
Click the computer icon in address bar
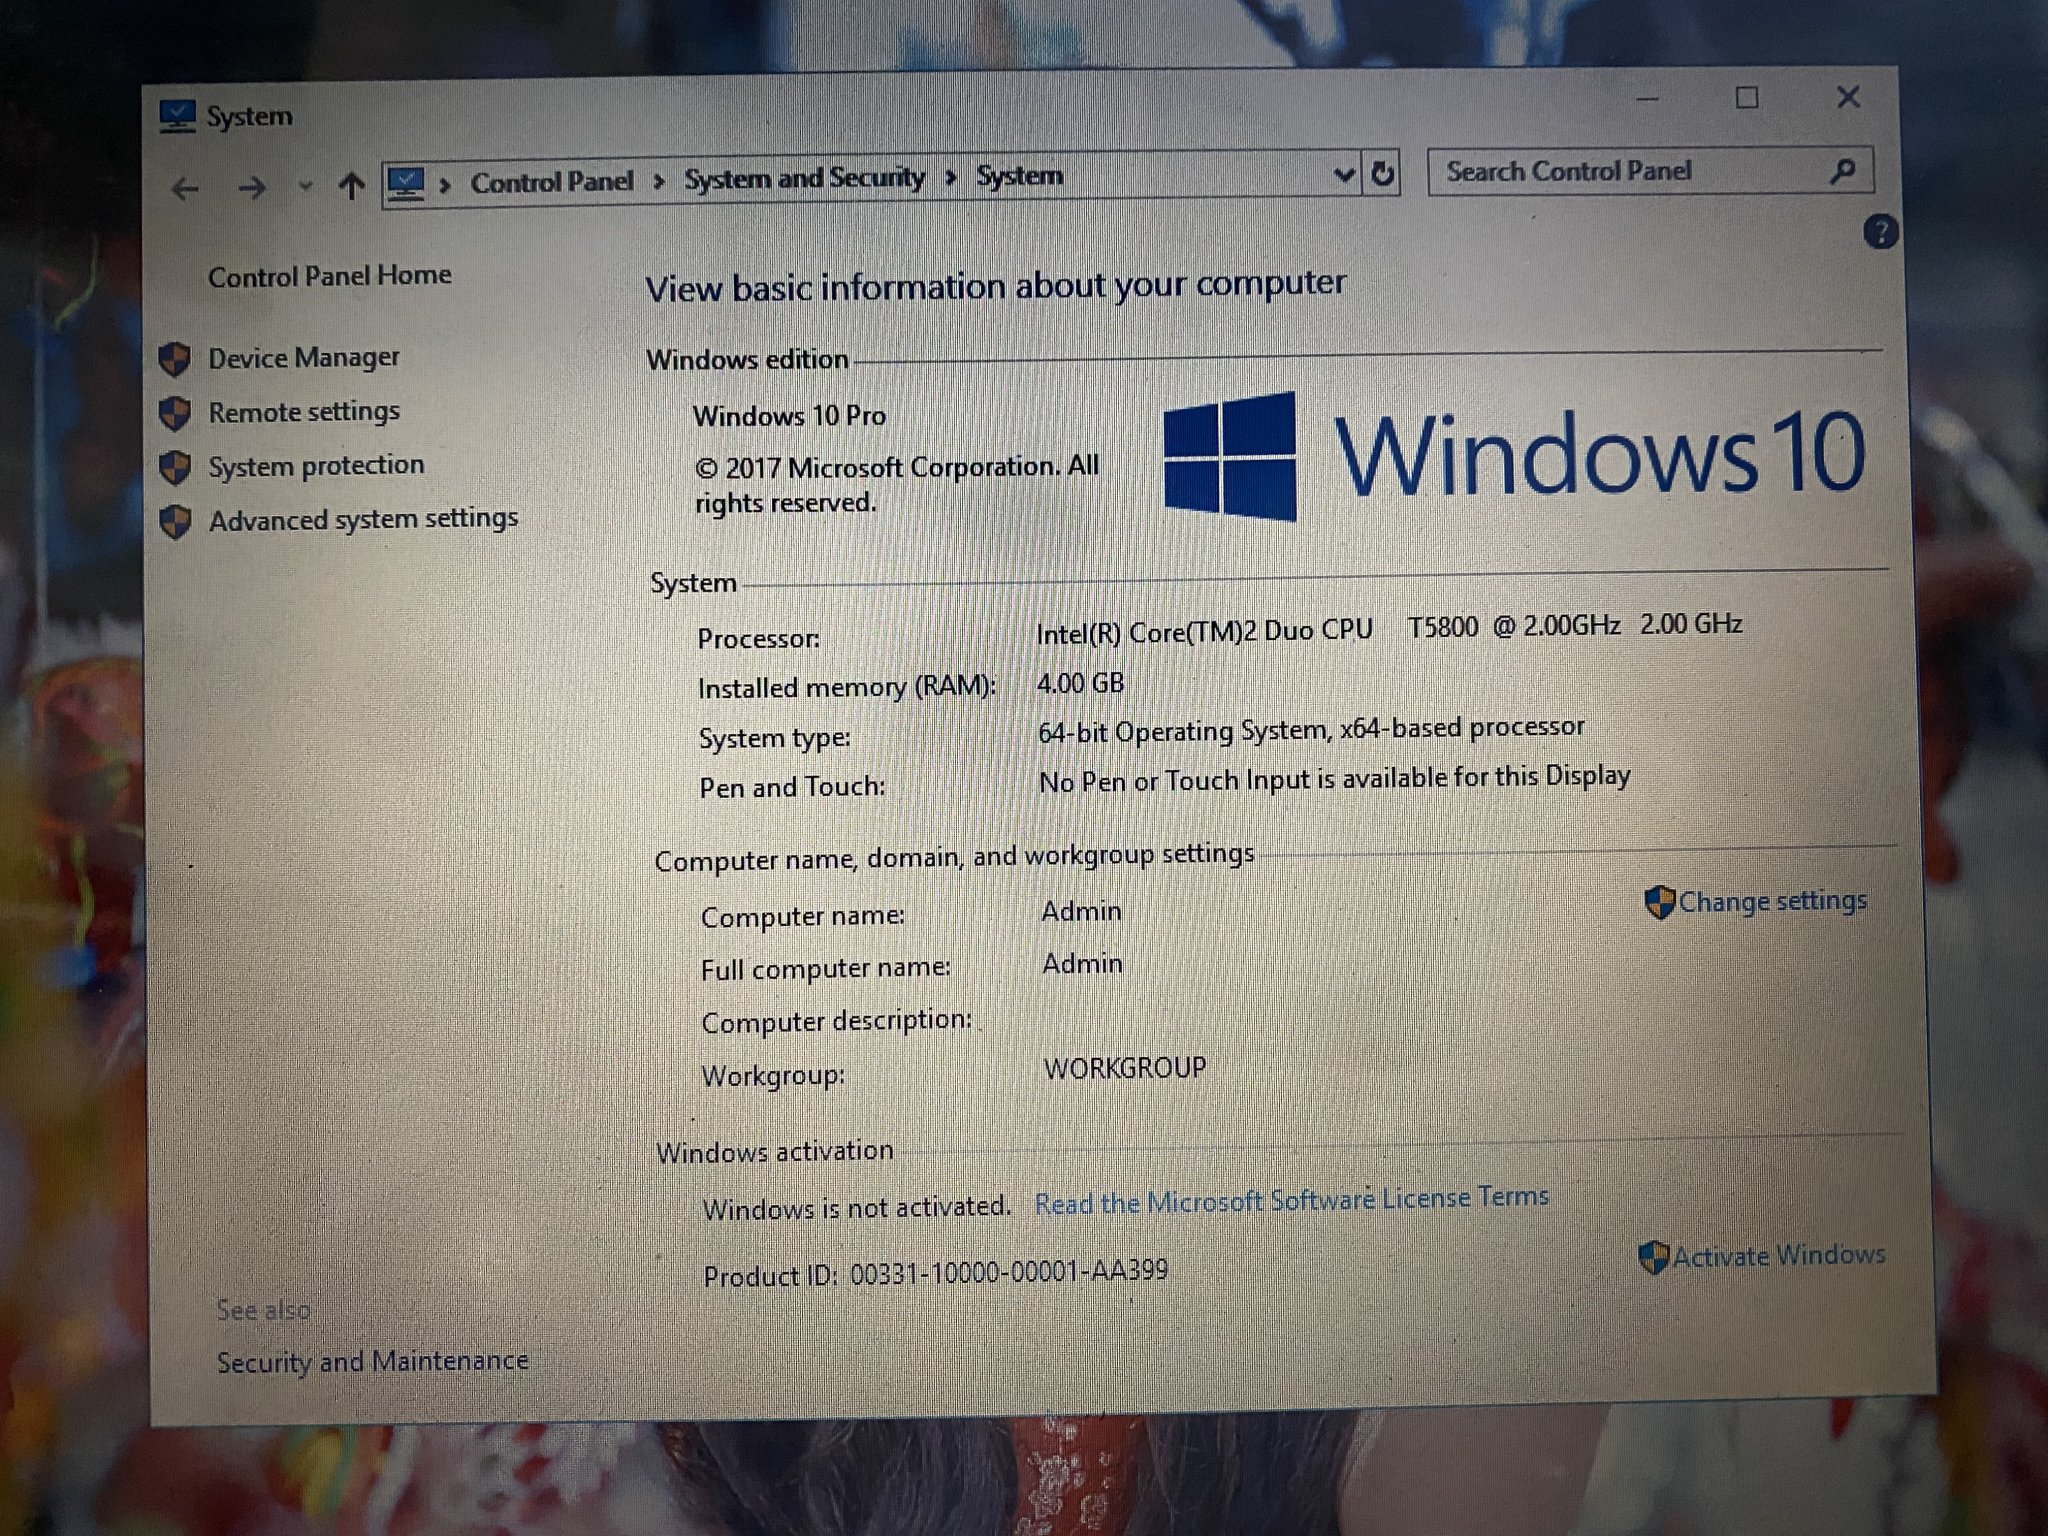pos(406,183)
